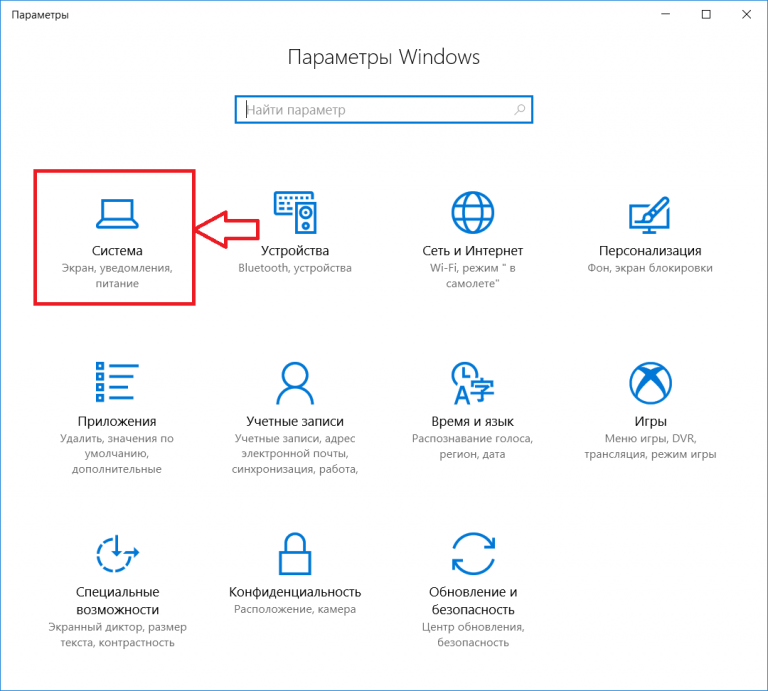Viewport: 768px width, 691px height.
Task: Open the Devices keyboard and speaker icon
Action: [x=295, y=212]
